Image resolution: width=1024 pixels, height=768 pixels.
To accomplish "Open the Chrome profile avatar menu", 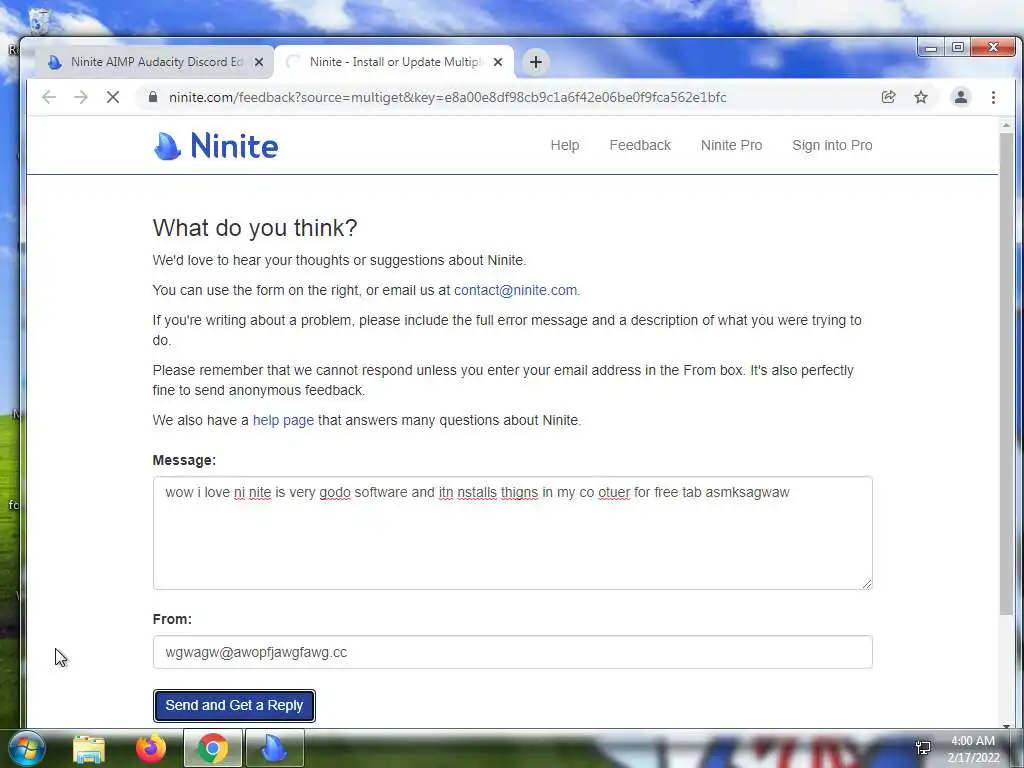I will pyautogui.click(x=961, y=97).
